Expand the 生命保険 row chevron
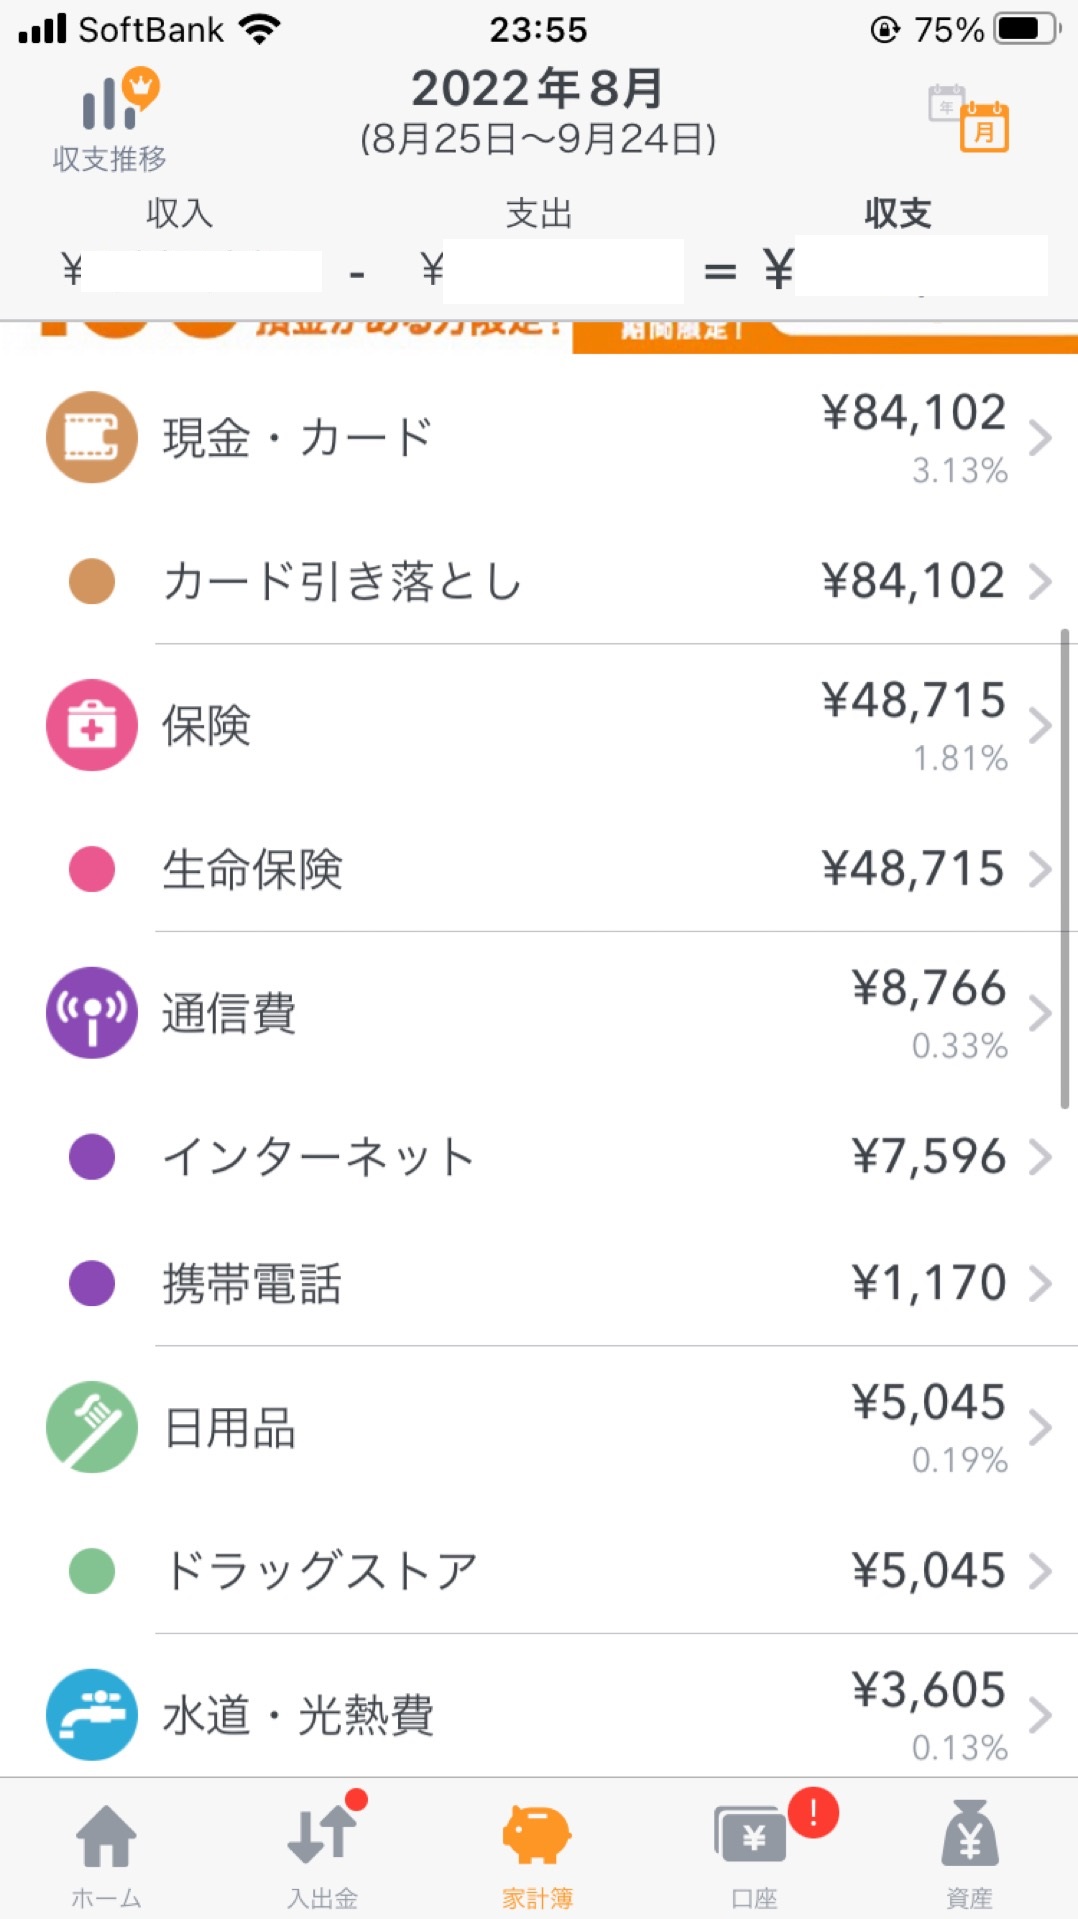 tap(1040, 869)
